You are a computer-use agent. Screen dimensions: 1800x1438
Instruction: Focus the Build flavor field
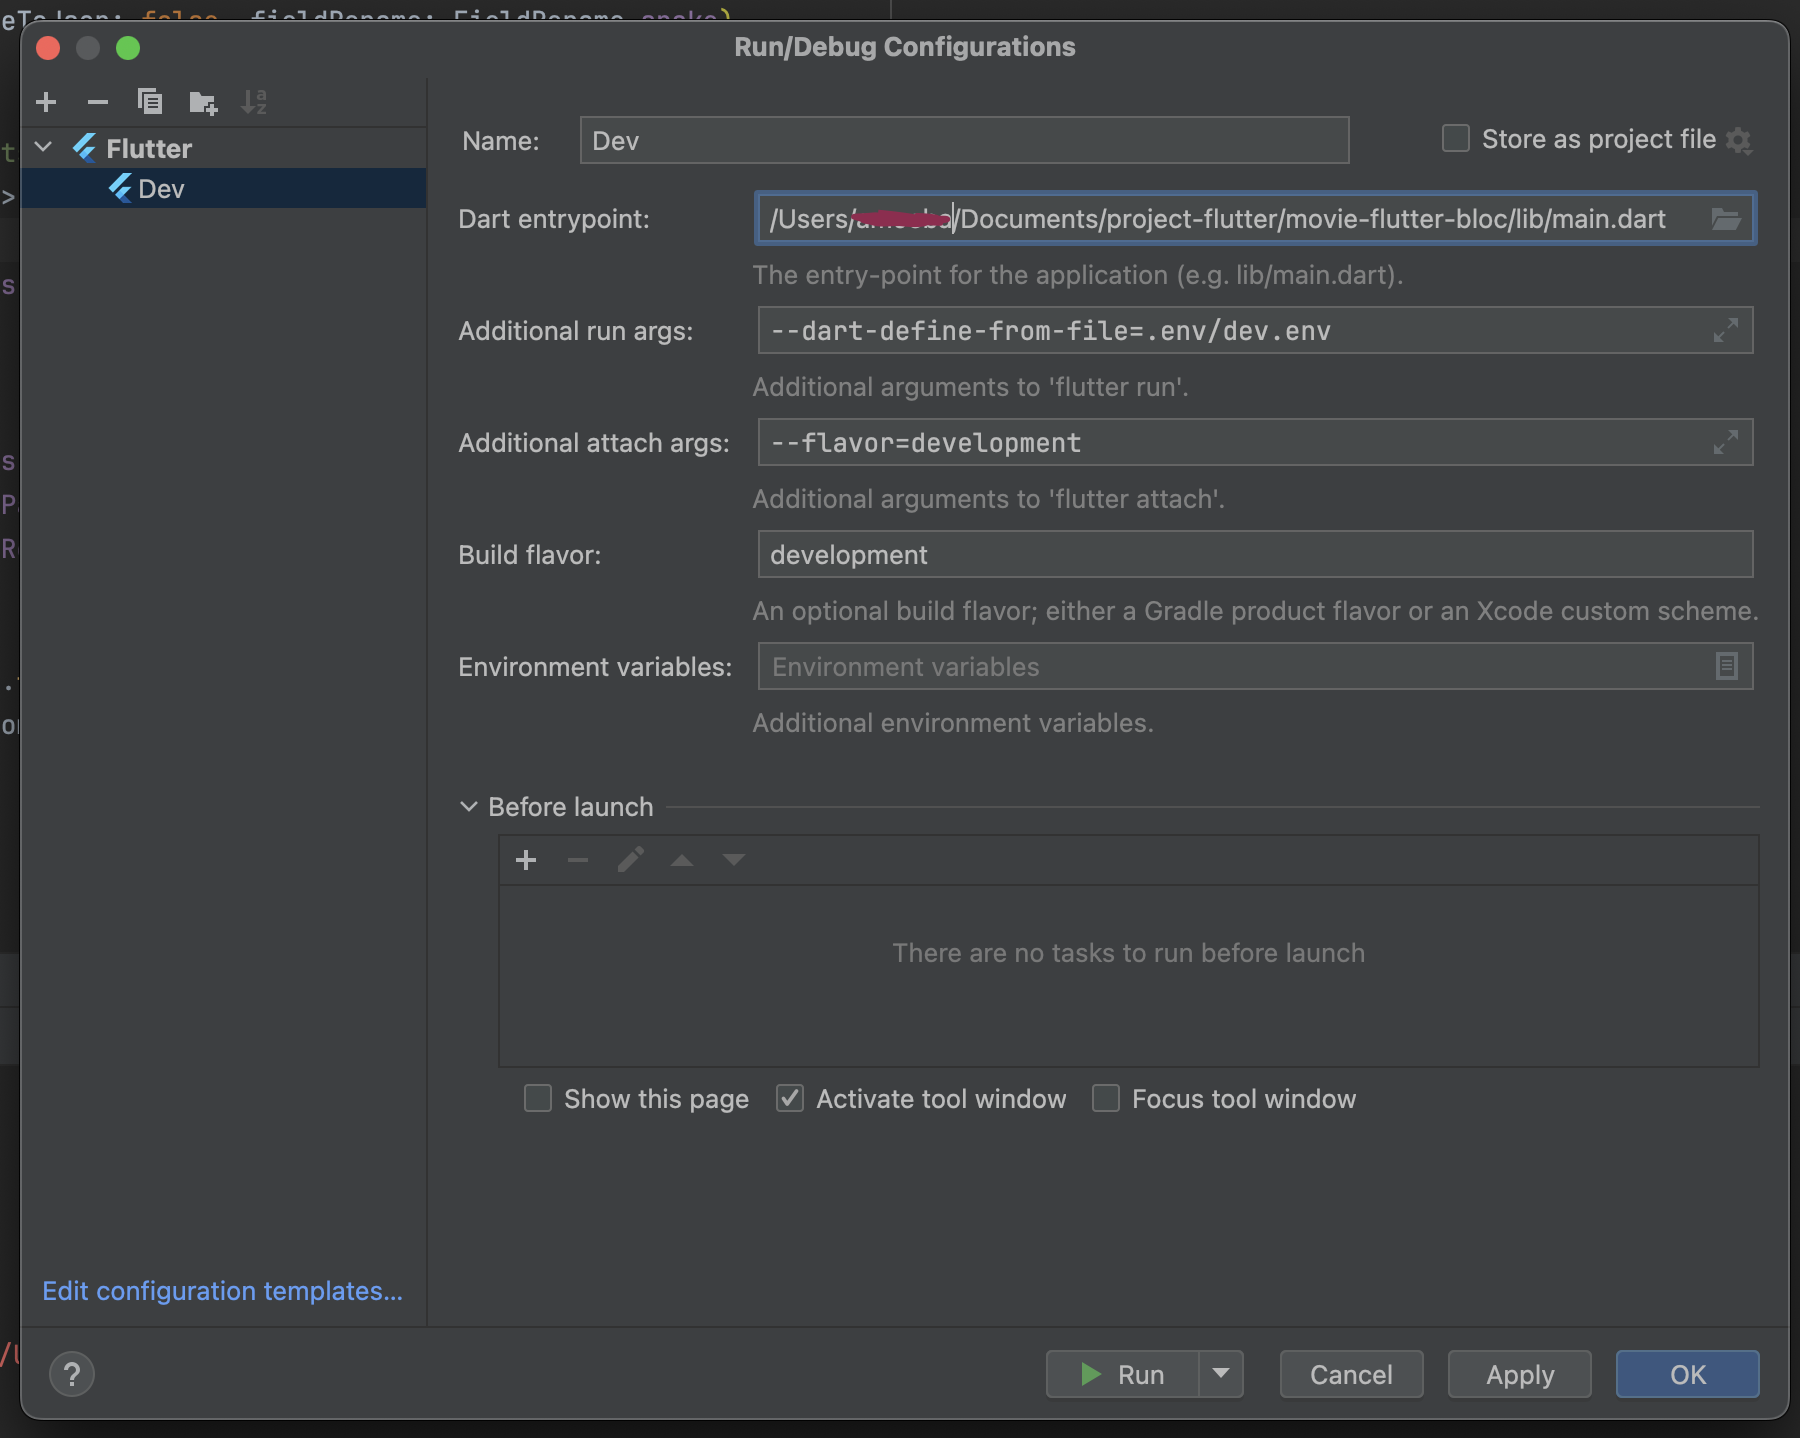click(1255, 554)
